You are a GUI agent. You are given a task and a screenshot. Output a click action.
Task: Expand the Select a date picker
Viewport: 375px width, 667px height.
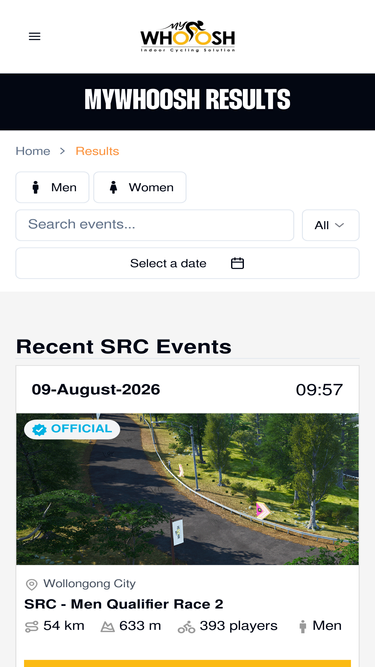coord(188,263)
